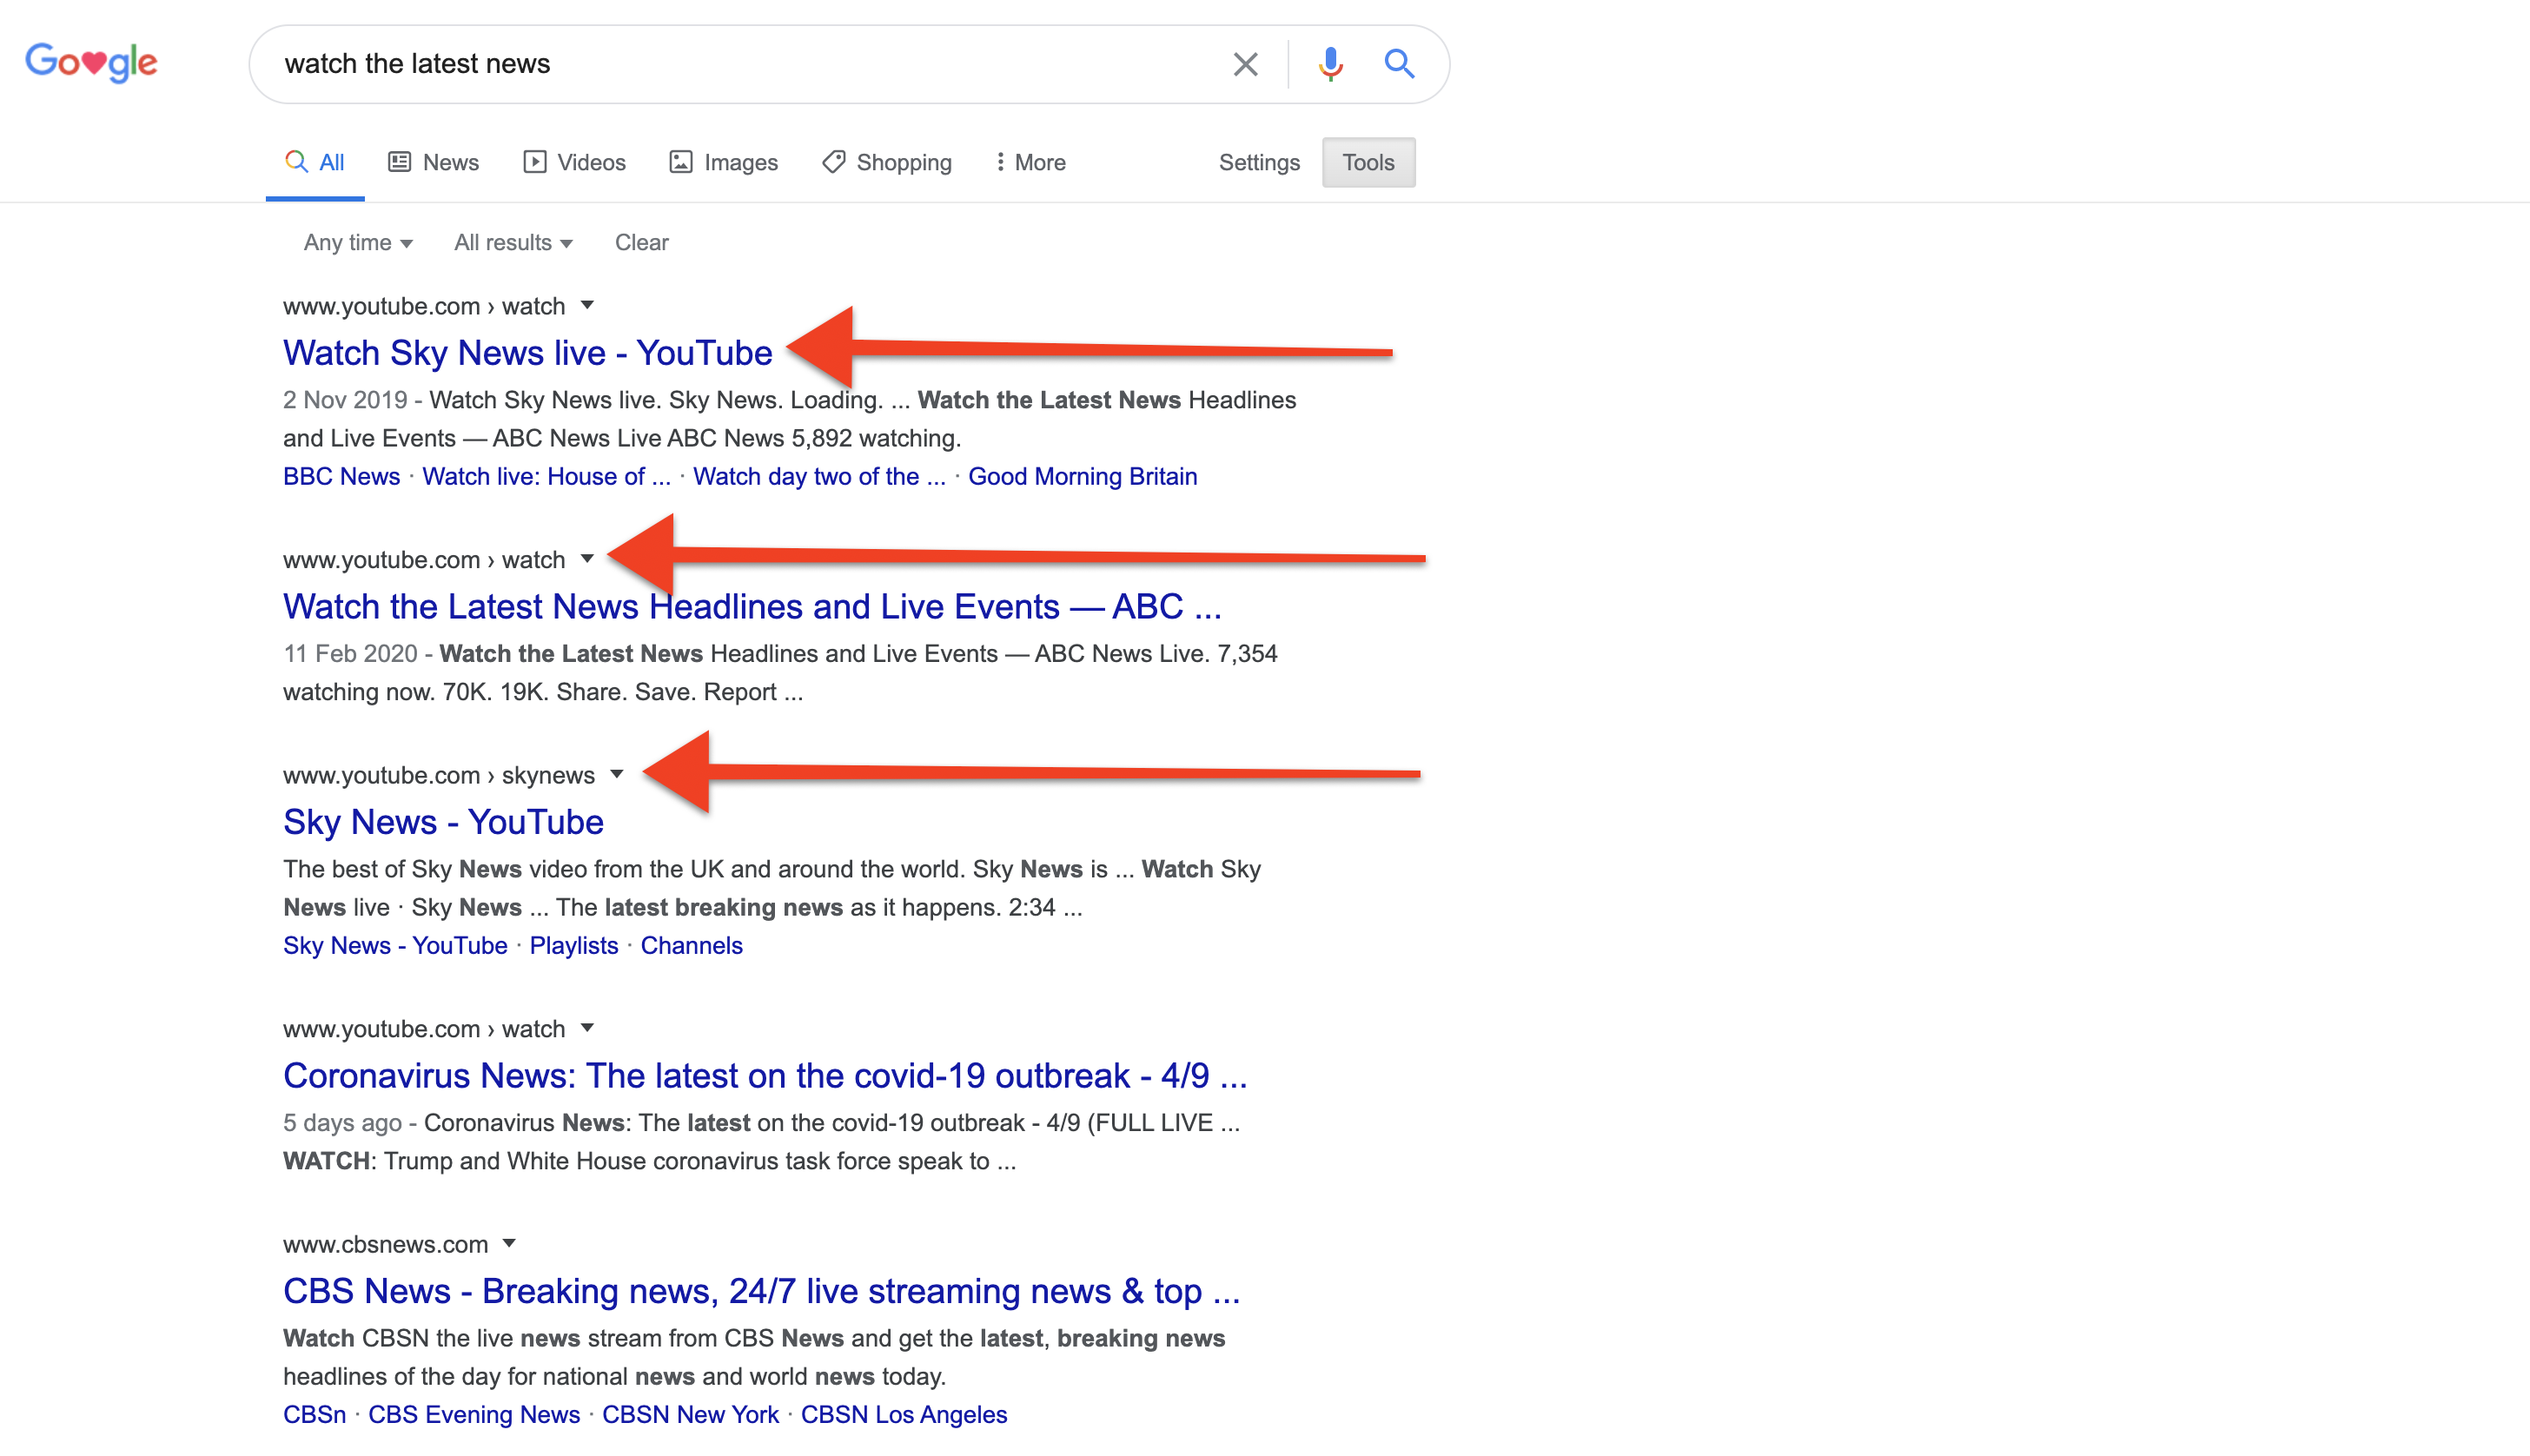The image size is (2530, 1456).
Task: Open the CBSN Los Angeles sitelink
Action: 904,1414
